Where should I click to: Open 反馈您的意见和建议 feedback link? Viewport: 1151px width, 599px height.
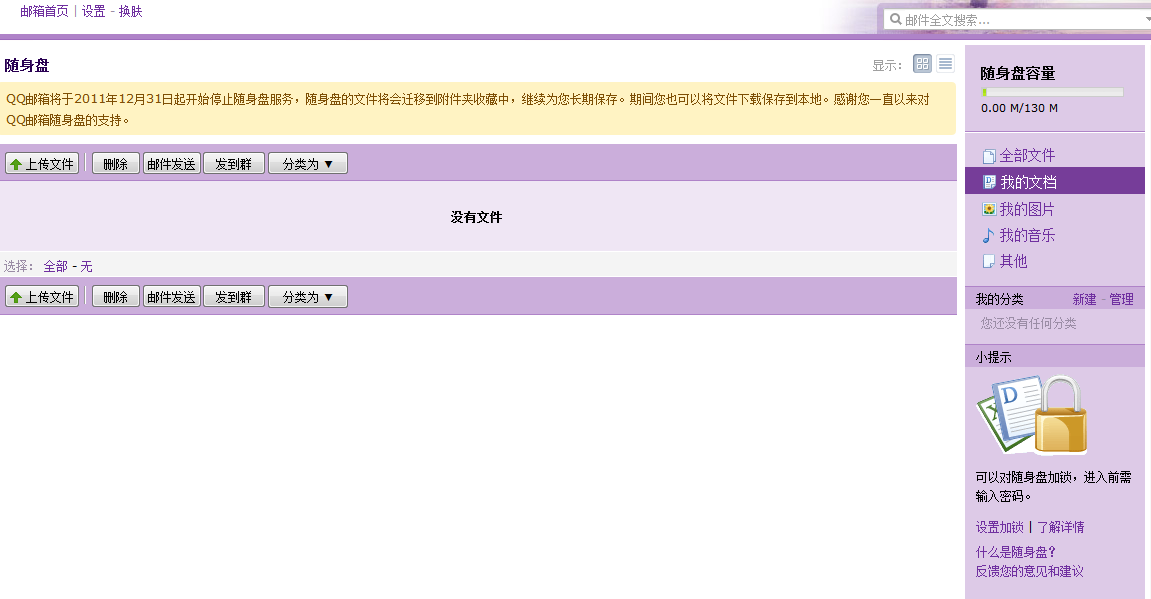(1029, 571)
